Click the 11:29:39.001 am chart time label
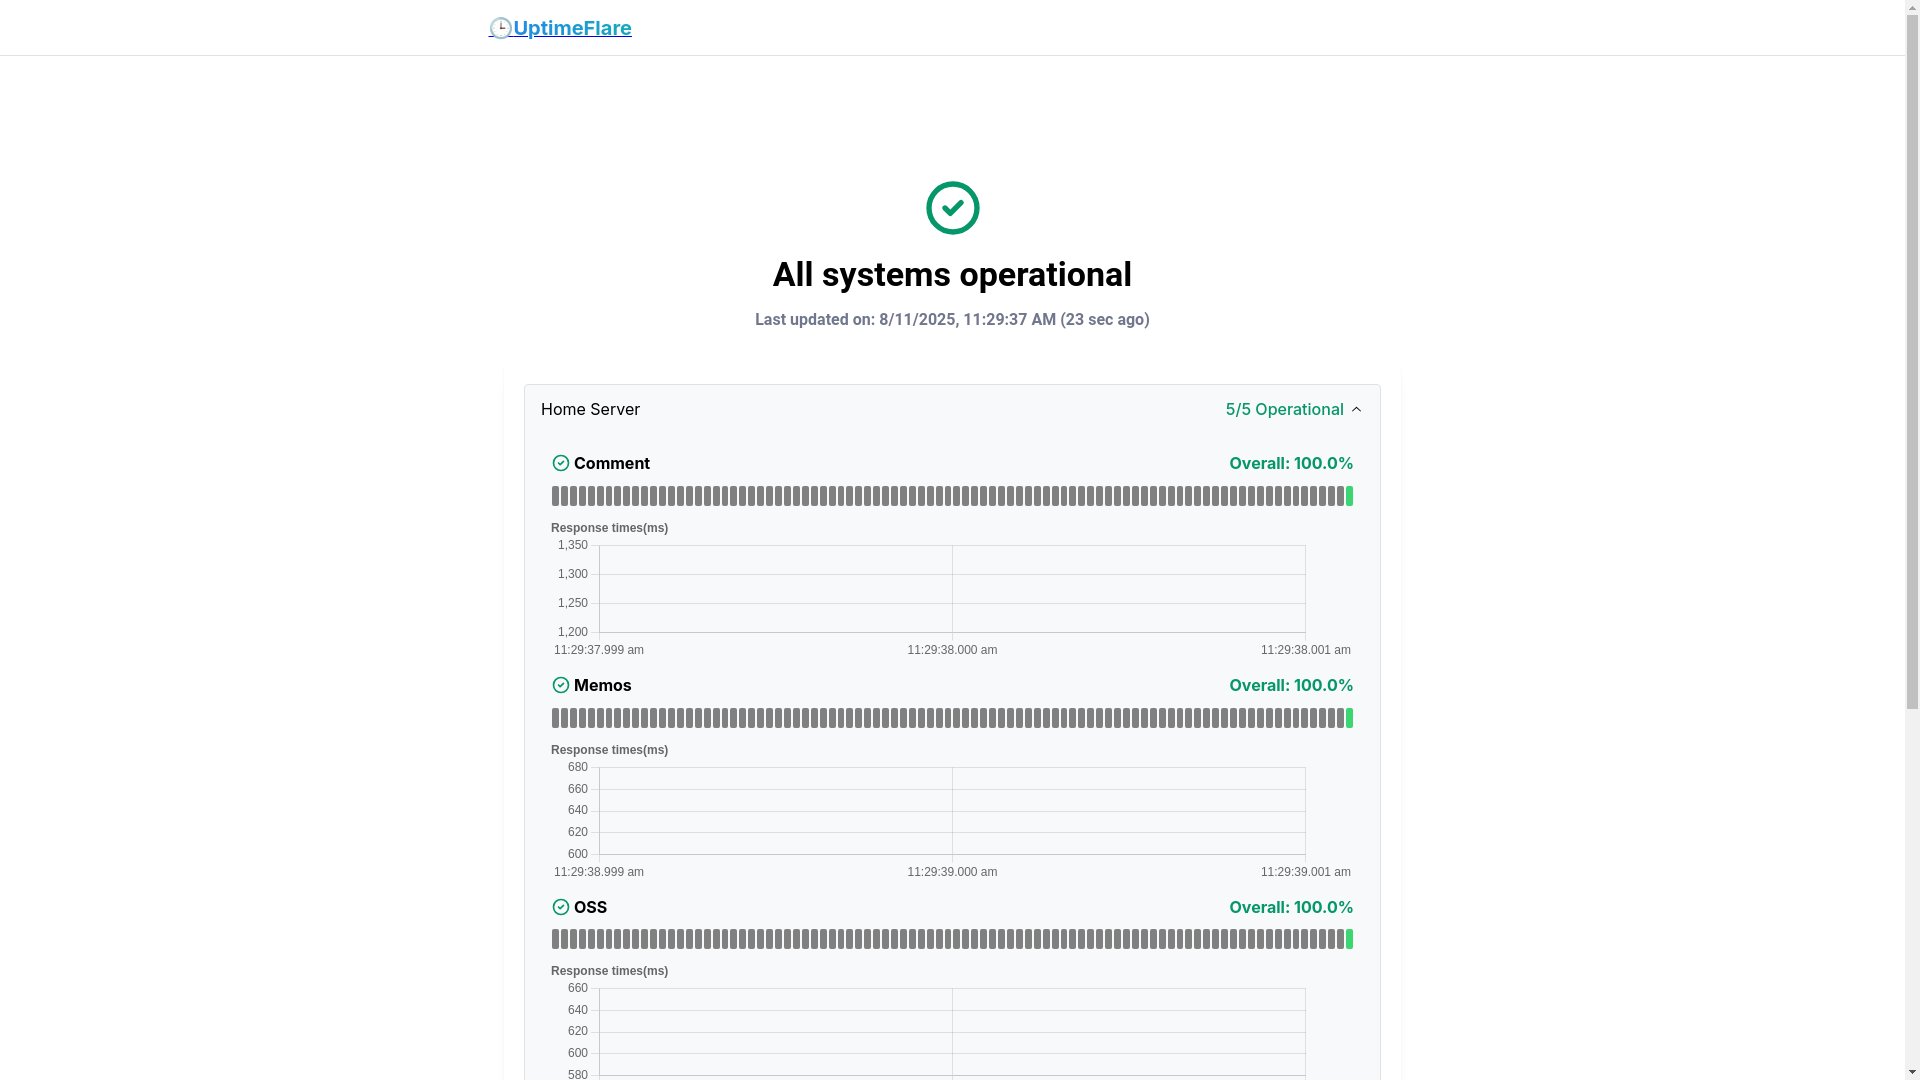 (x=1306, y=872)
